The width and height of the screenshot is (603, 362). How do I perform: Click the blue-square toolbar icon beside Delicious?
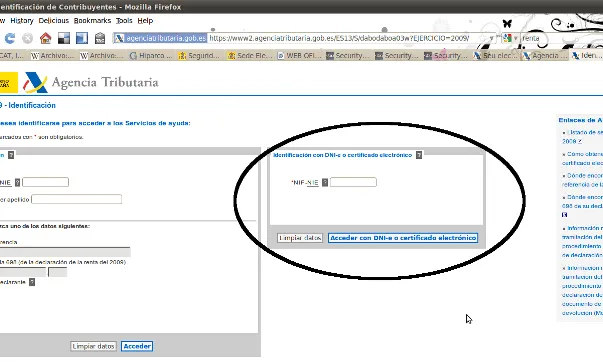pyautogui.click(x=82, y=38)
